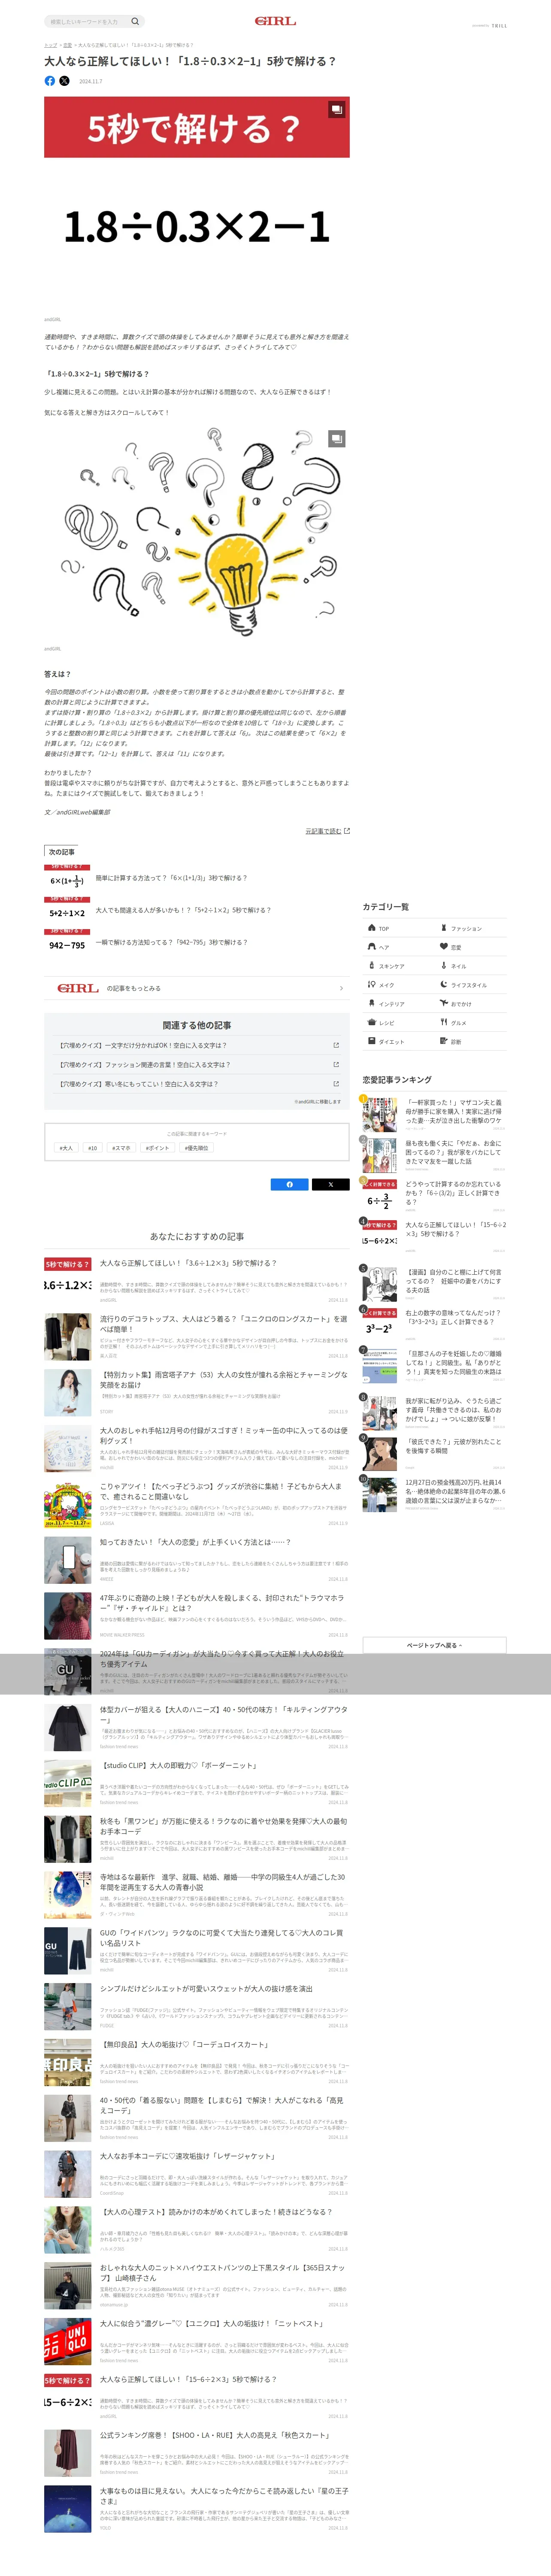This screenshot has height=2576, width=551.
Task: Open ダイエット category scale icon
Action: [x=372, y=1041]
